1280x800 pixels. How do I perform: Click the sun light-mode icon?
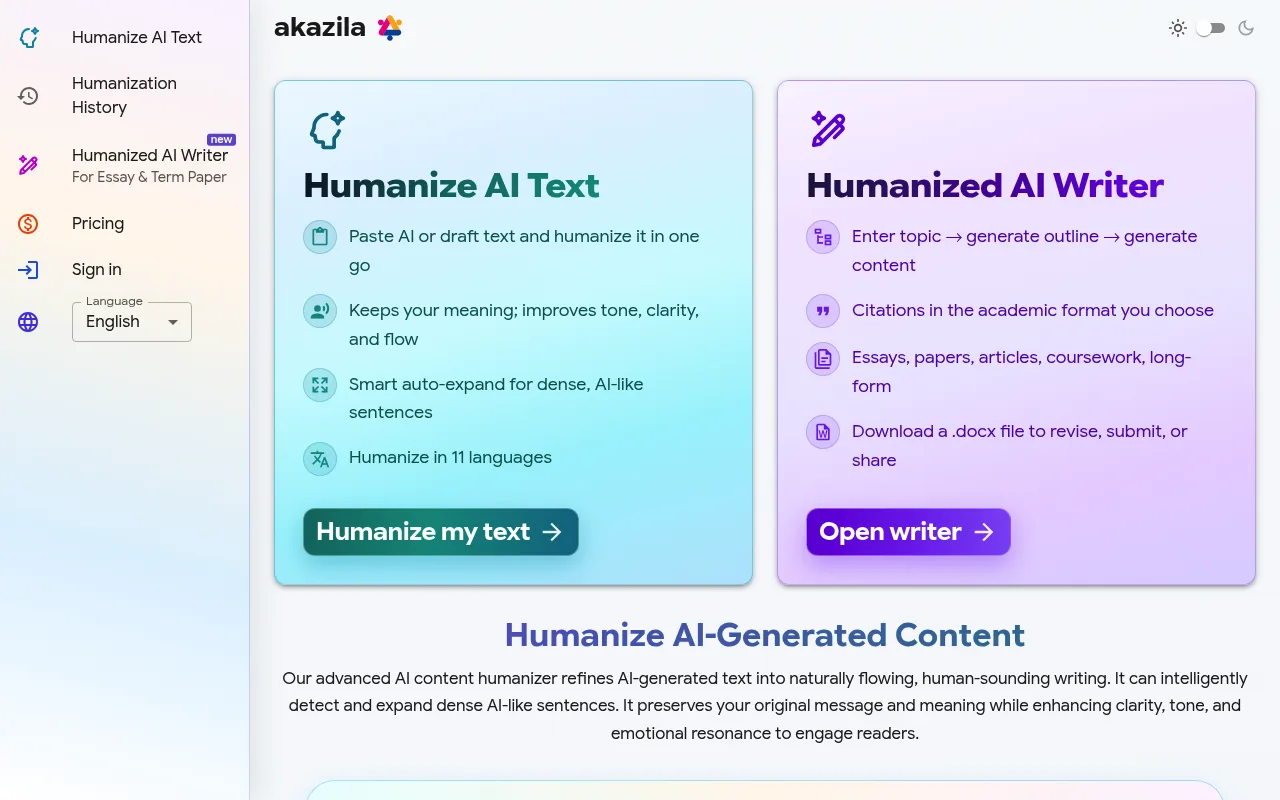coord(1178,28)
